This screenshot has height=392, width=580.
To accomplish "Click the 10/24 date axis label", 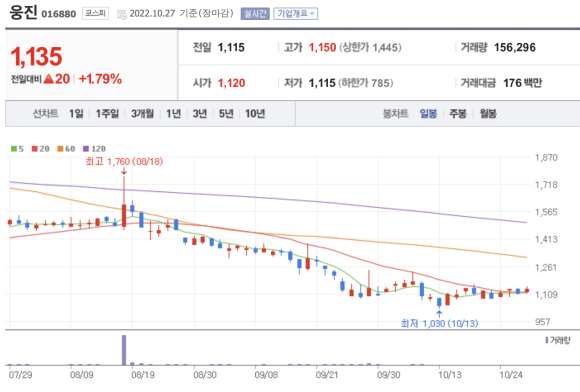I will point(511,375).
